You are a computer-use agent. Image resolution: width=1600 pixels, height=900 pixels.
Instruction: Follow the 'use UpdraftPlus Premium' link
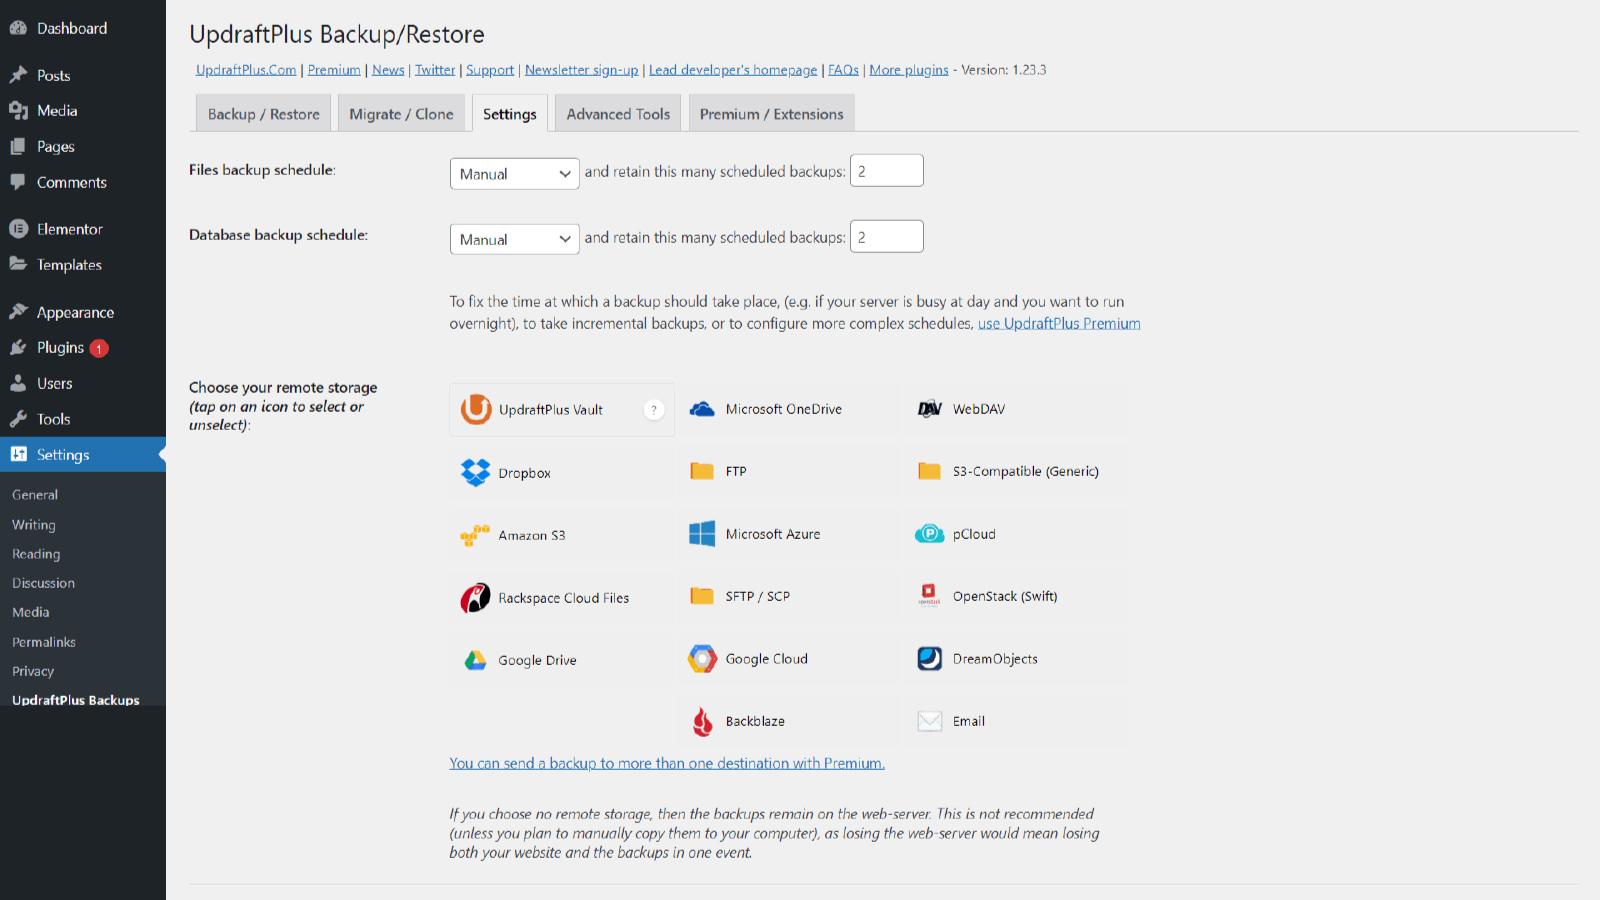(x=1059, y=323)
